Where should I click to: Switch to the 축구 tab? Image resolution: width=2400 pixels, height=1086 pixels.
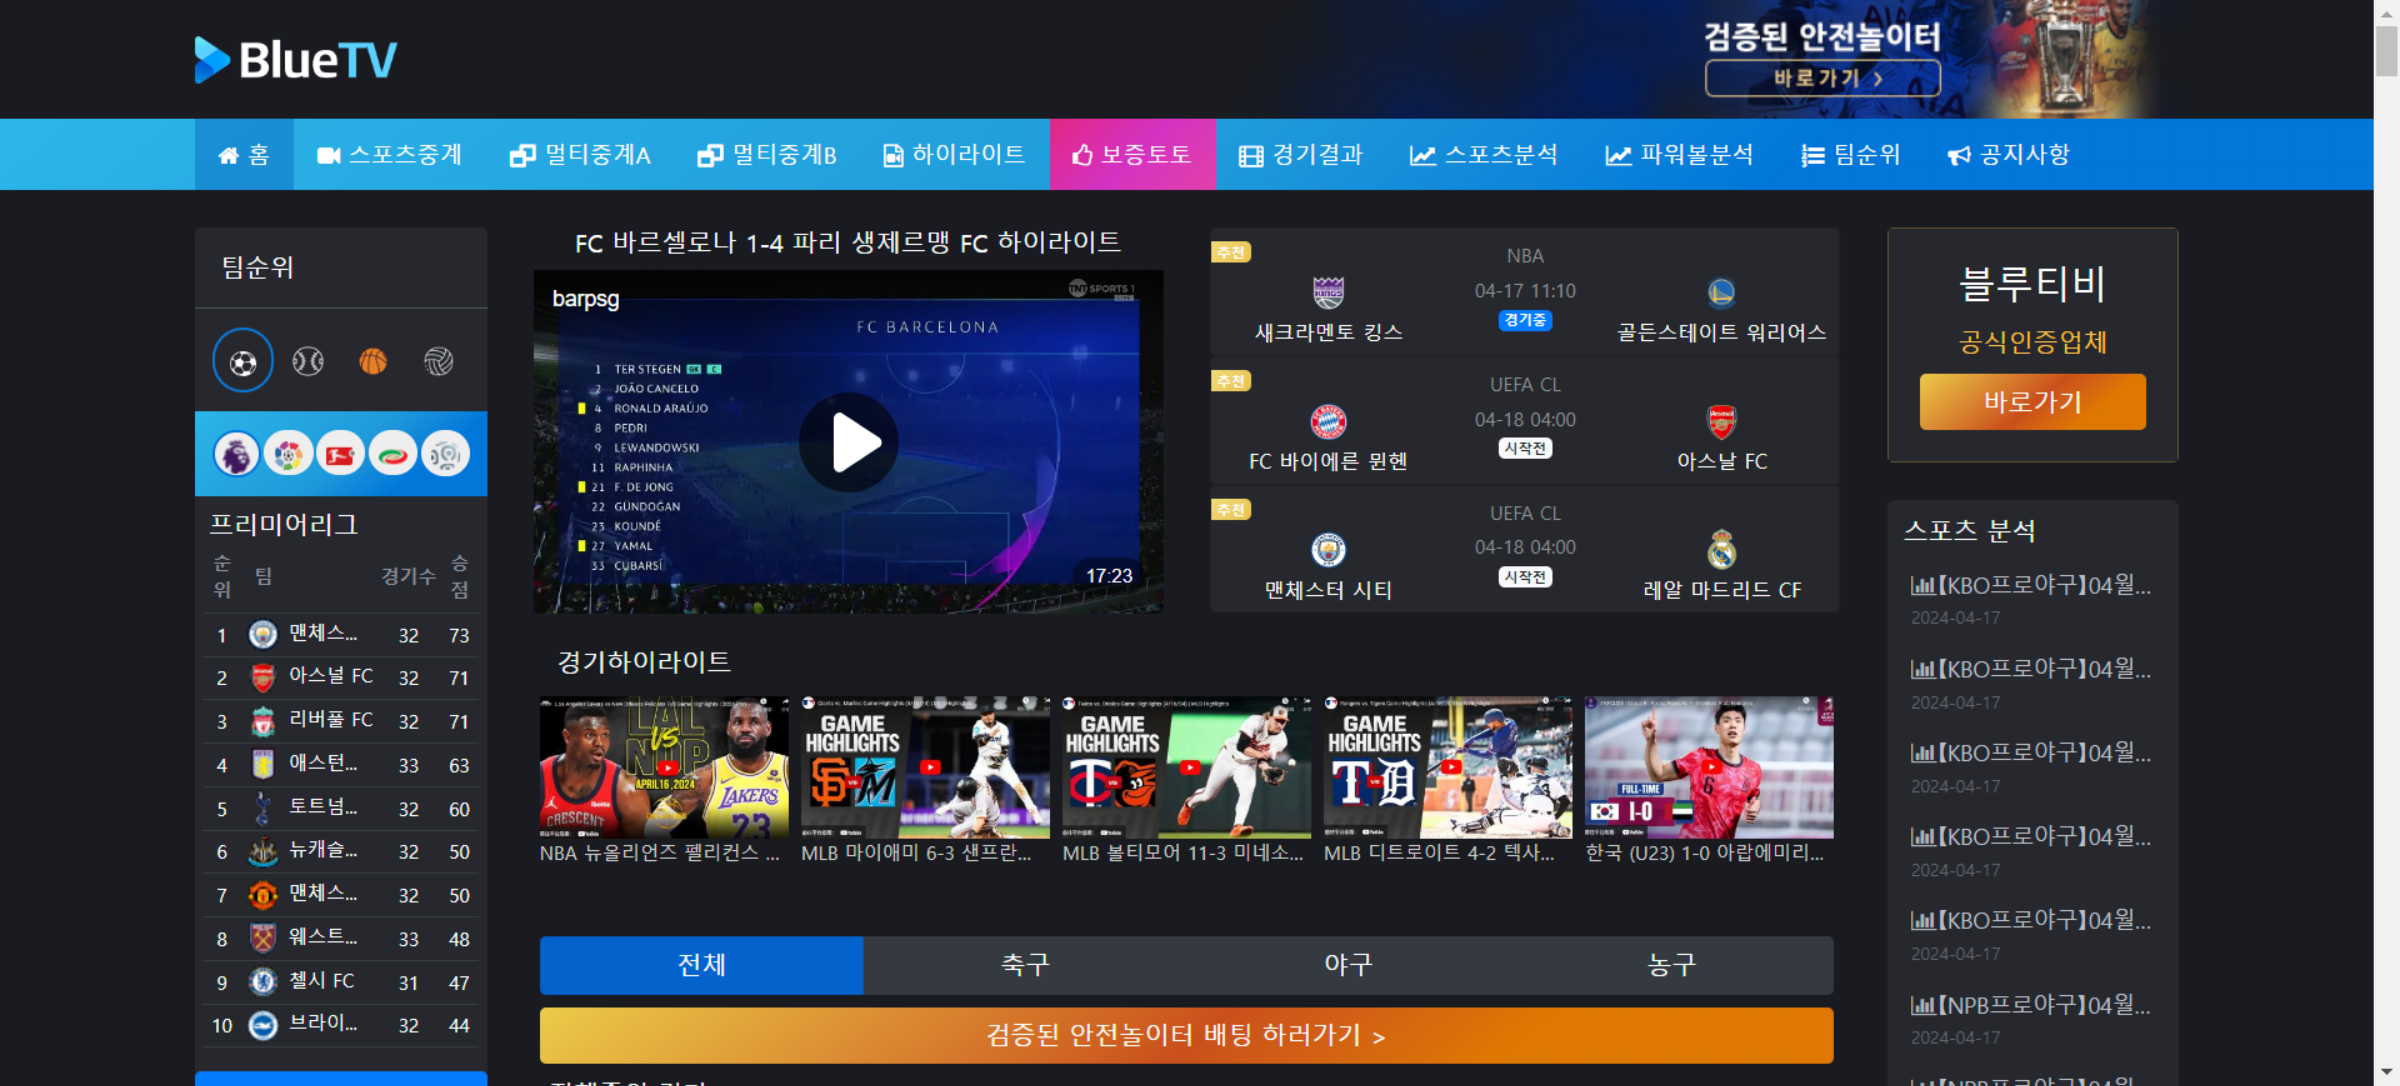point(1025,965)
